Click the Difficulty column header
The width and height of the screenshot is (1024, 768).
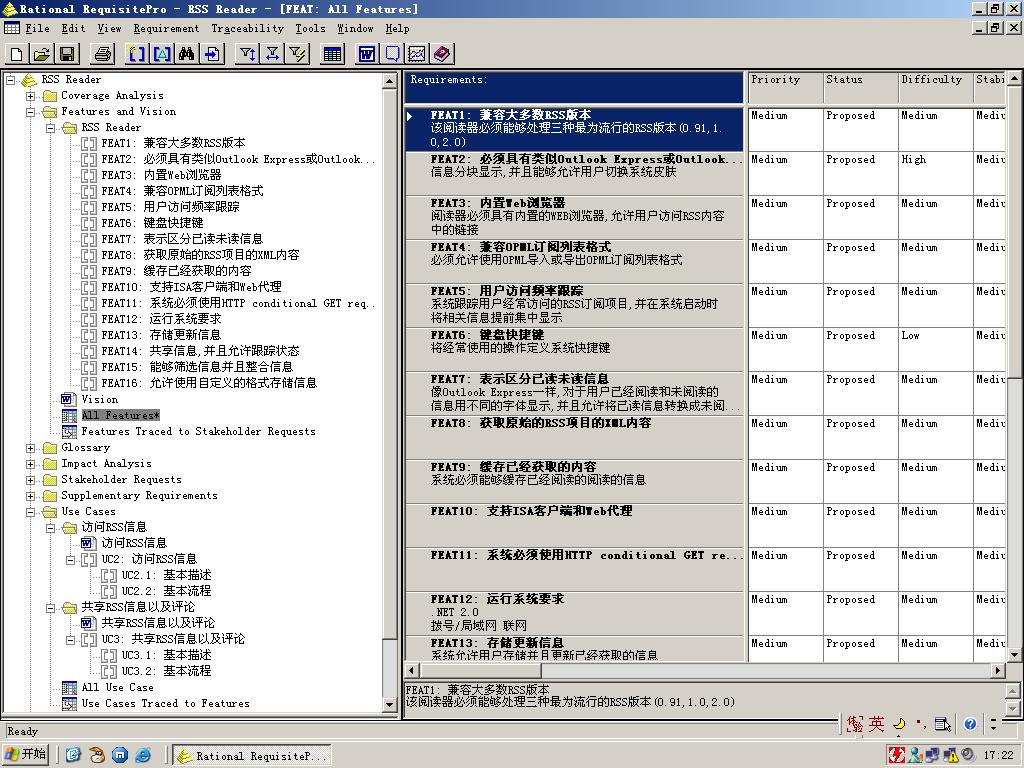[x=935, y=87]
